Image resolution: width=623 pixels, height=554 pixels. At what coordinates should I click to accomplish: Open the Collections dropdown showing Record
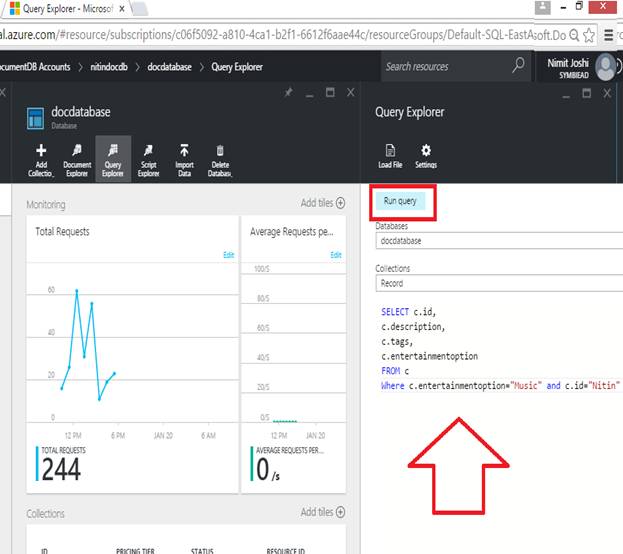coord(499,283)
